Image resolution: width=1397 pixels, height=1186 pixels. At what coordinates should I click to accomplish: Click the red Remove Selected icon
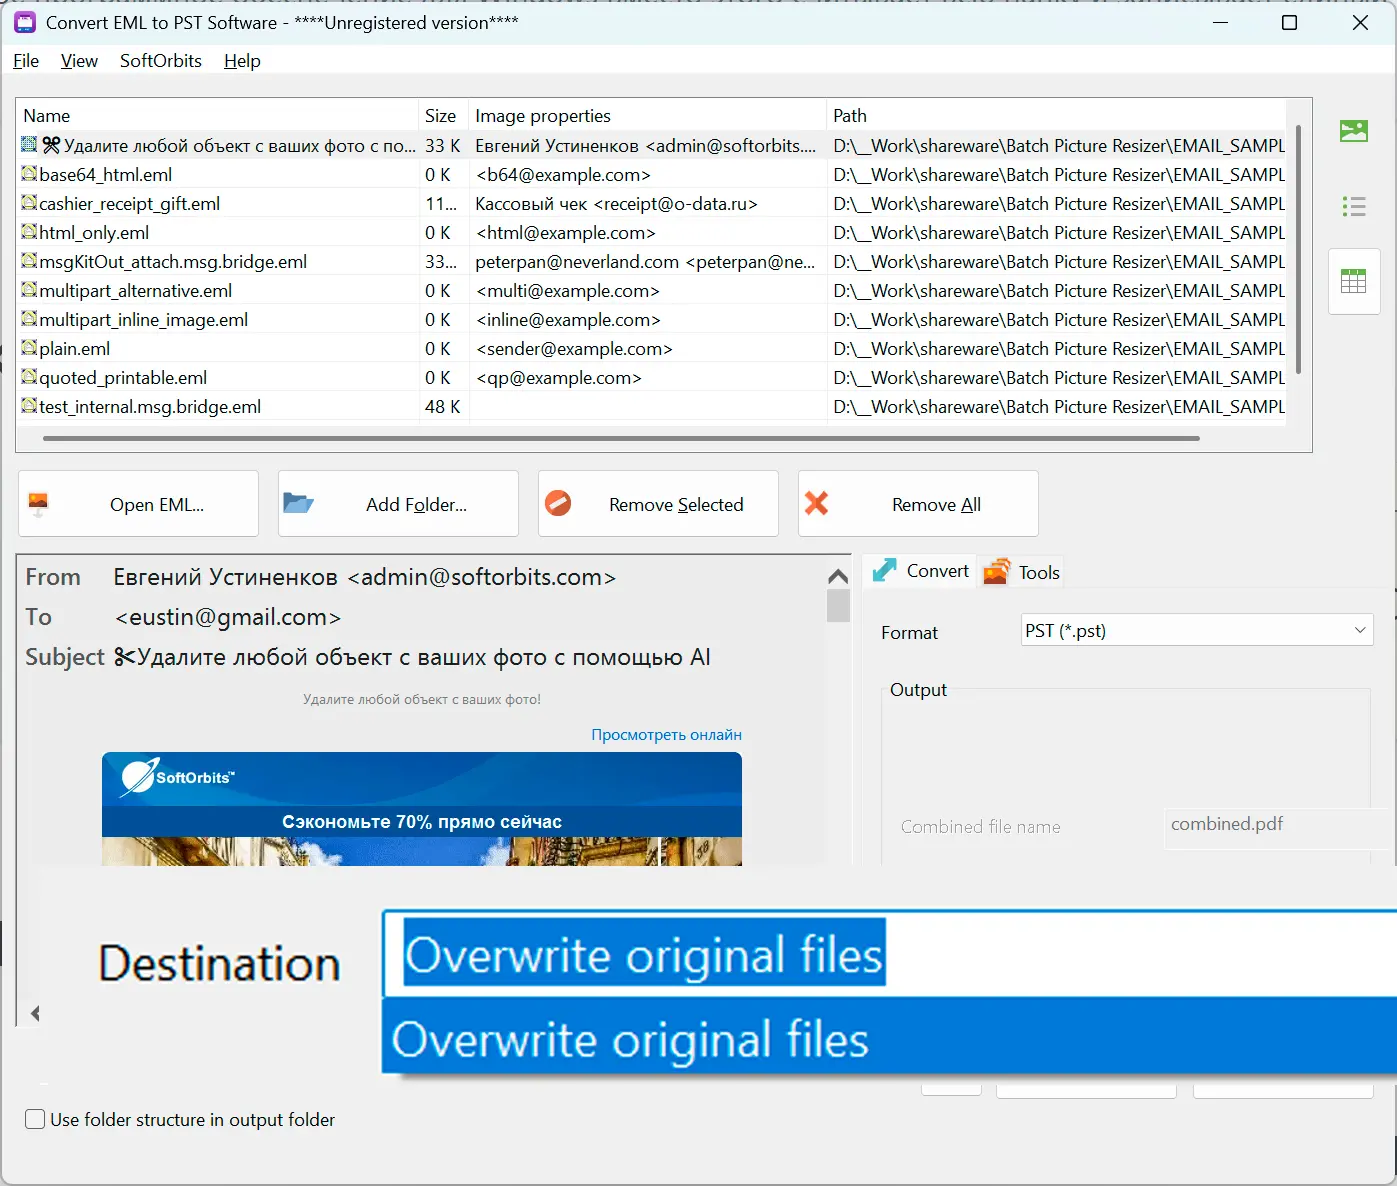(x=558, y=503)
